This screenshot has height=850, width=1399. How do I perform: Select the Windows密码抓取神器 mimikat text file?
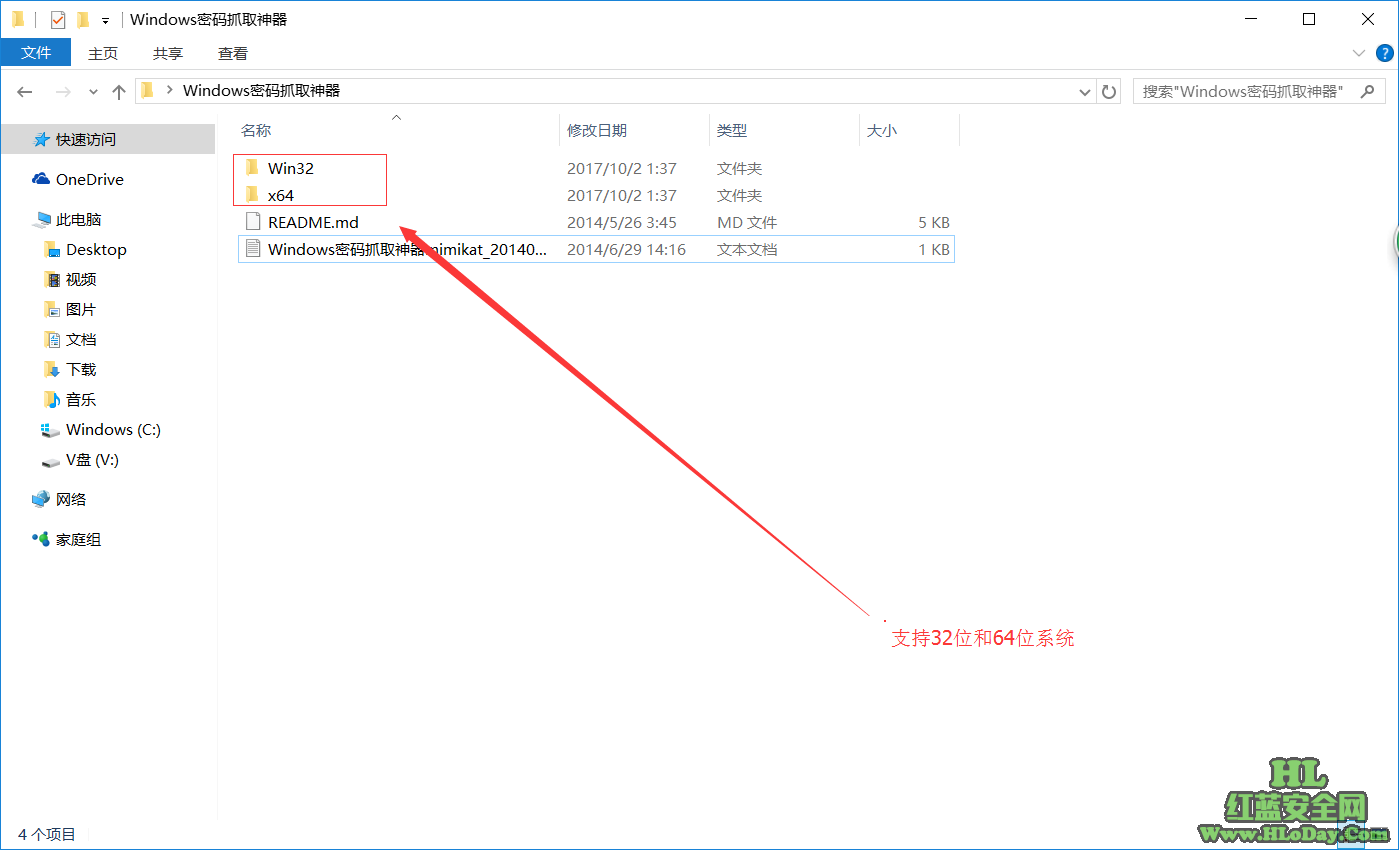coord(596,250)
